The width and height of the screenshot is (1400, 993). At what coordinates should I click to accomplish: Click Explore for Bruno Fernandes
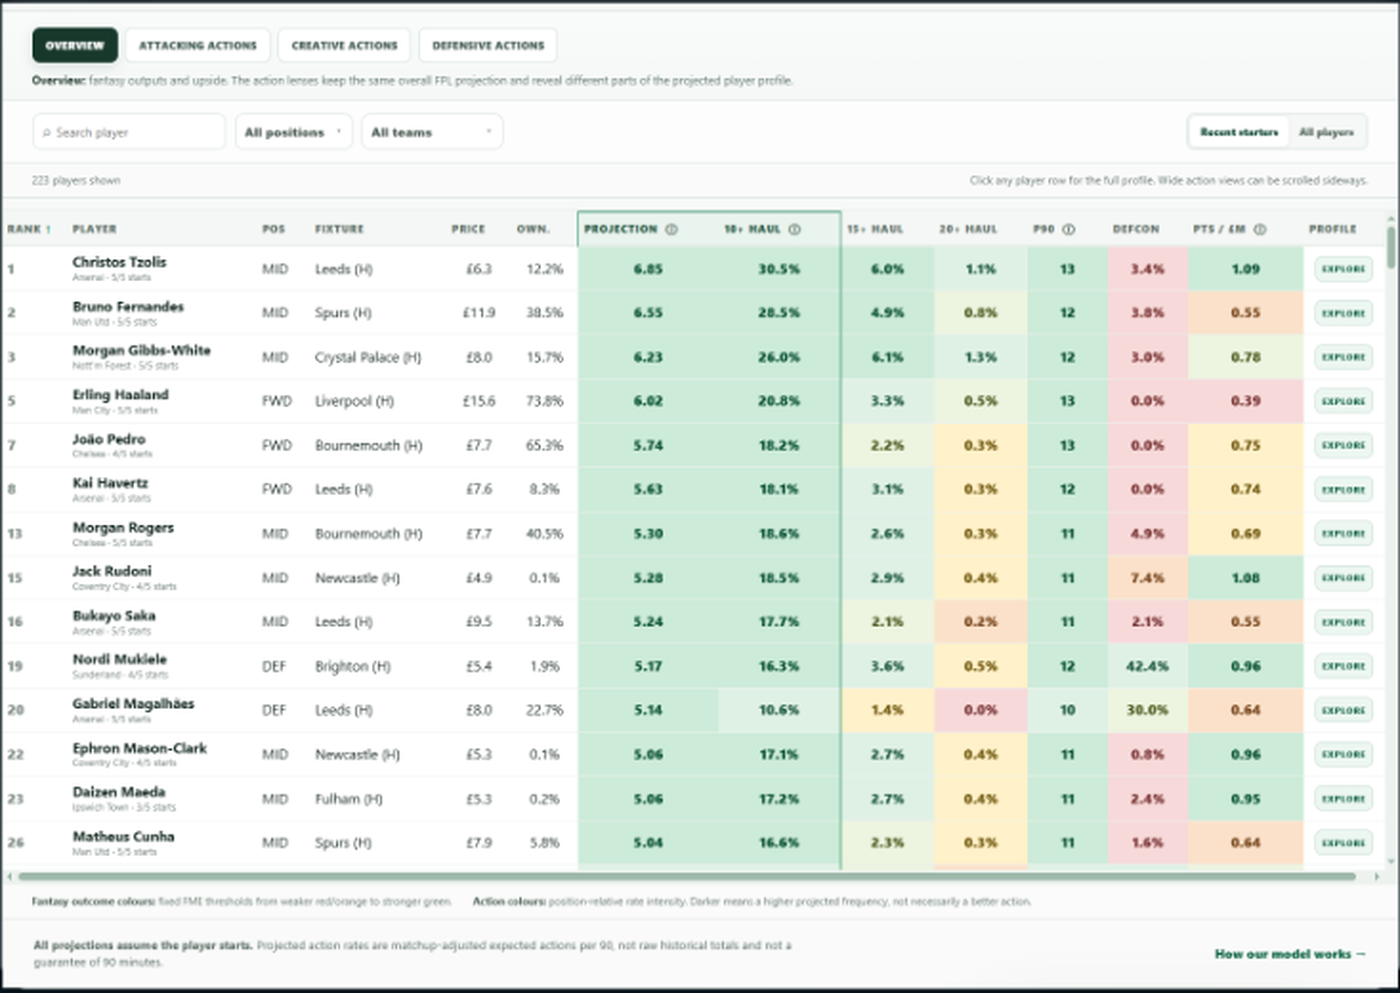pyautogui.click(x=1343, y=313)
